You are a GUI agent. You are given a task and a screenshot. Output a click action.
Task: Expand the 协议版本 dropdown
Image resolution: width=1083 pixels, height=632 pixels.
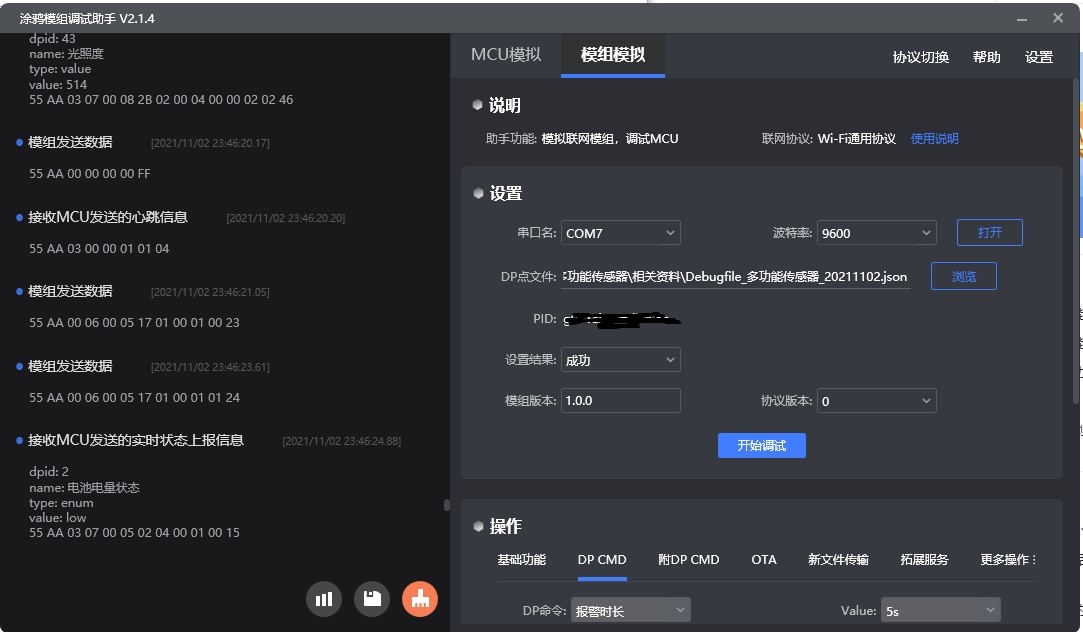tap(876, 401)
